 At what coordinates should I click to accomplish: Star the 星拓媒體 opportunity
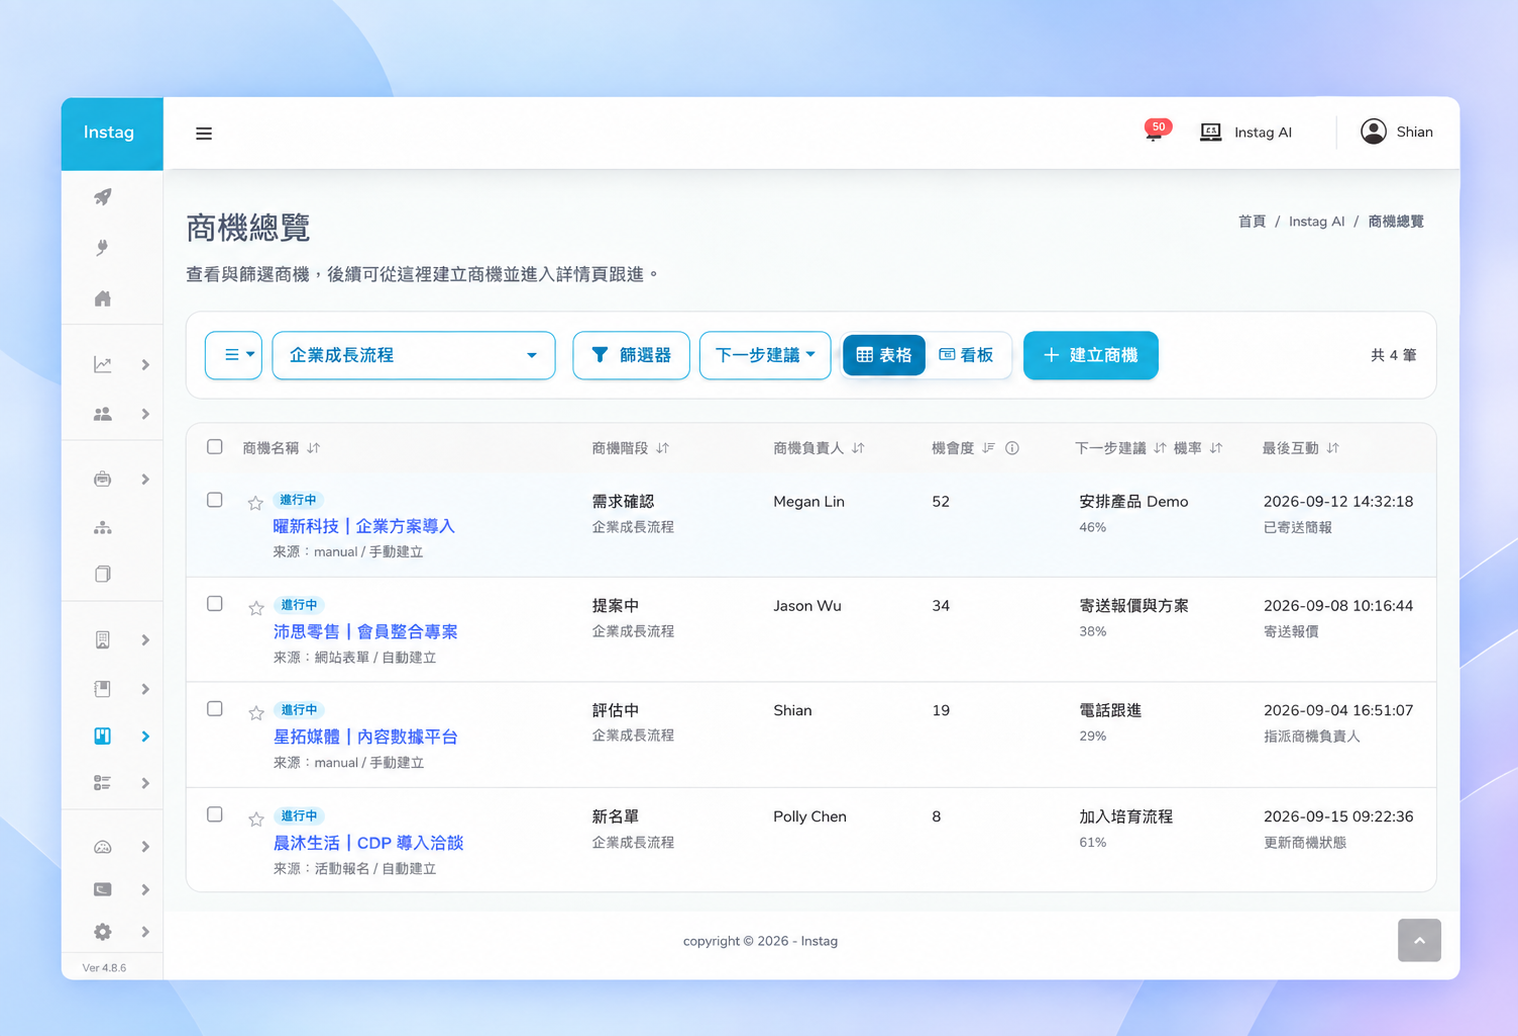pos(256,713)
